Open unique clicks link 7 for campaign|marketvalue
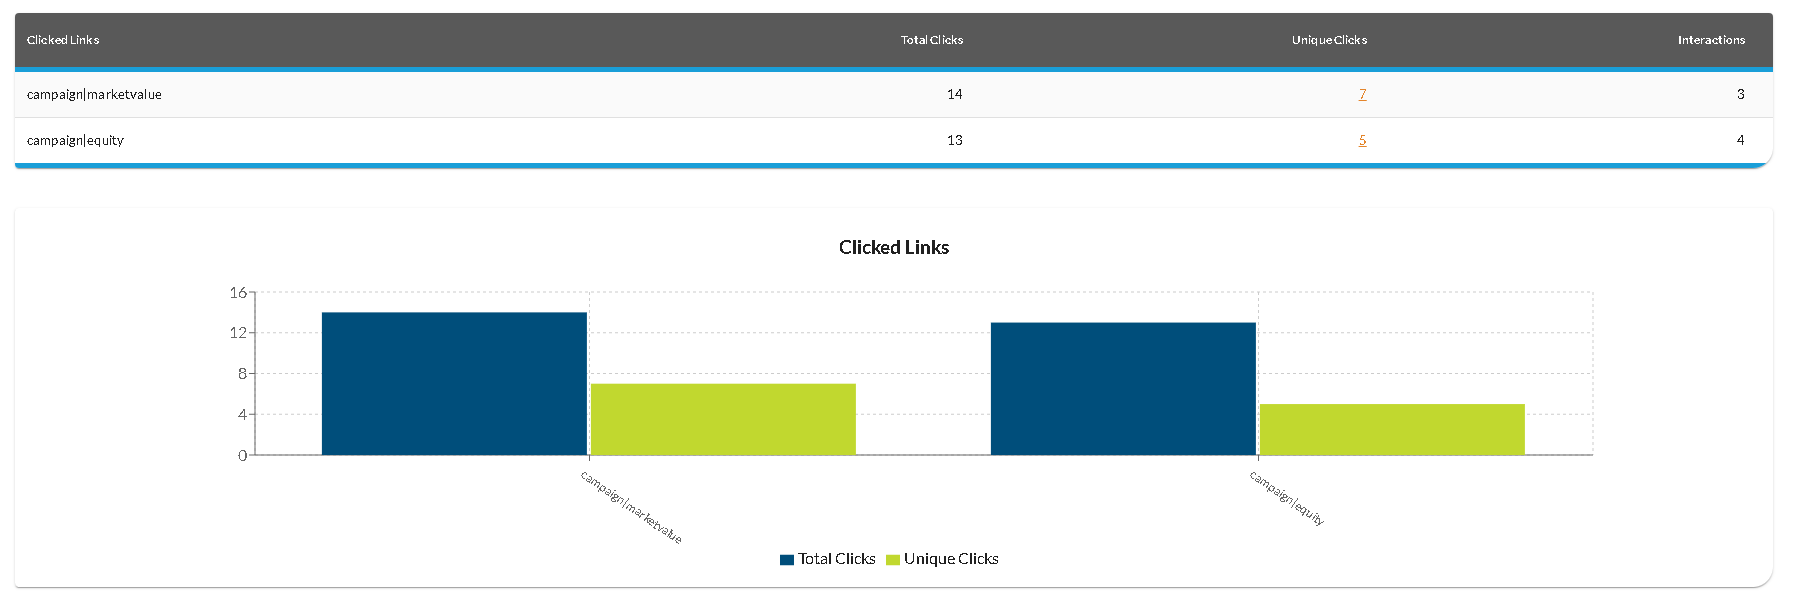 click(x=1362, y=94)
